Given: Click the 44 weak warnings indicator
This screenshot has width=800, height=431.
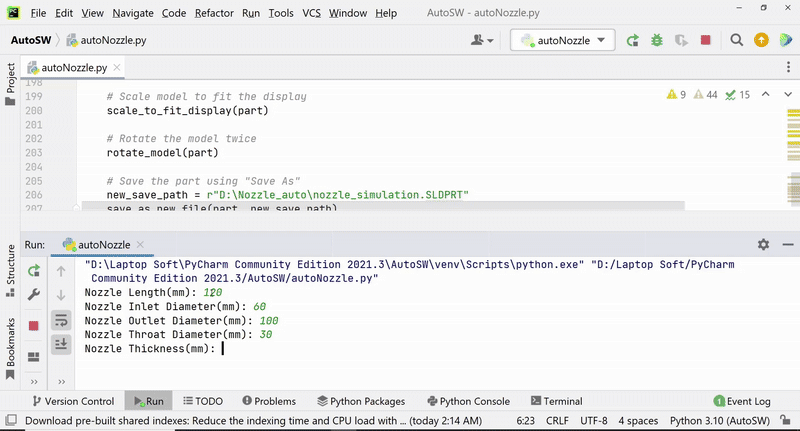Looking at the screenshot, I should coord(706,94).
